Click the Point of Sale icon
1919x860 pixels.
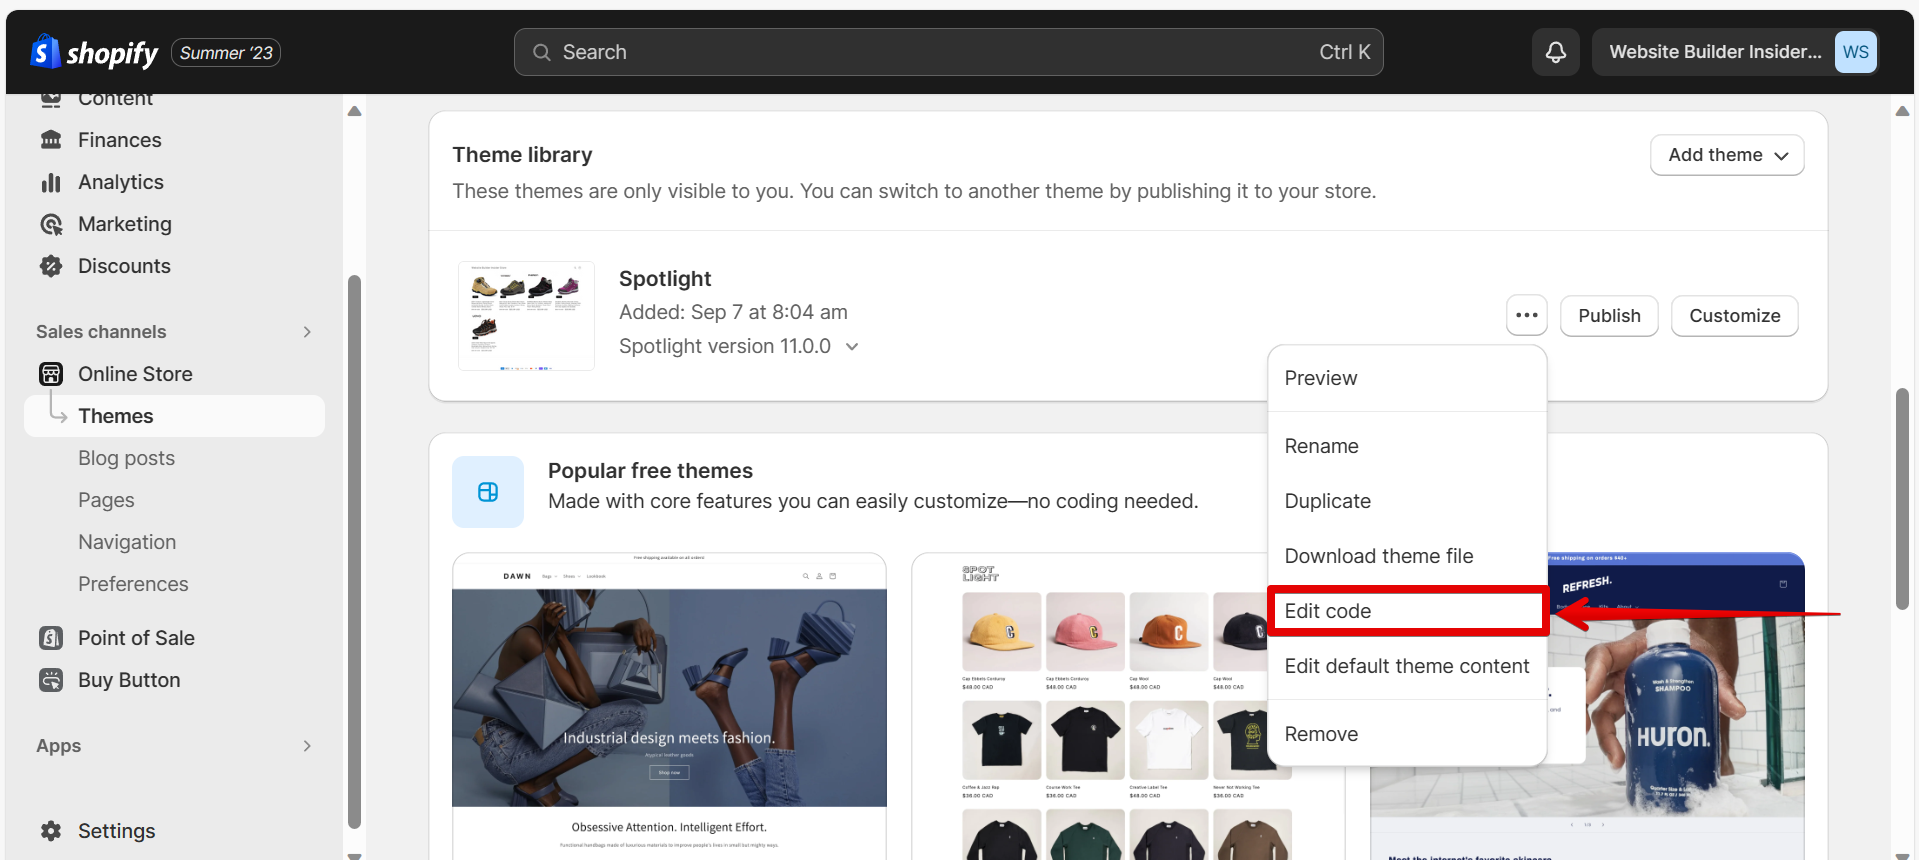tap(51, 638)
